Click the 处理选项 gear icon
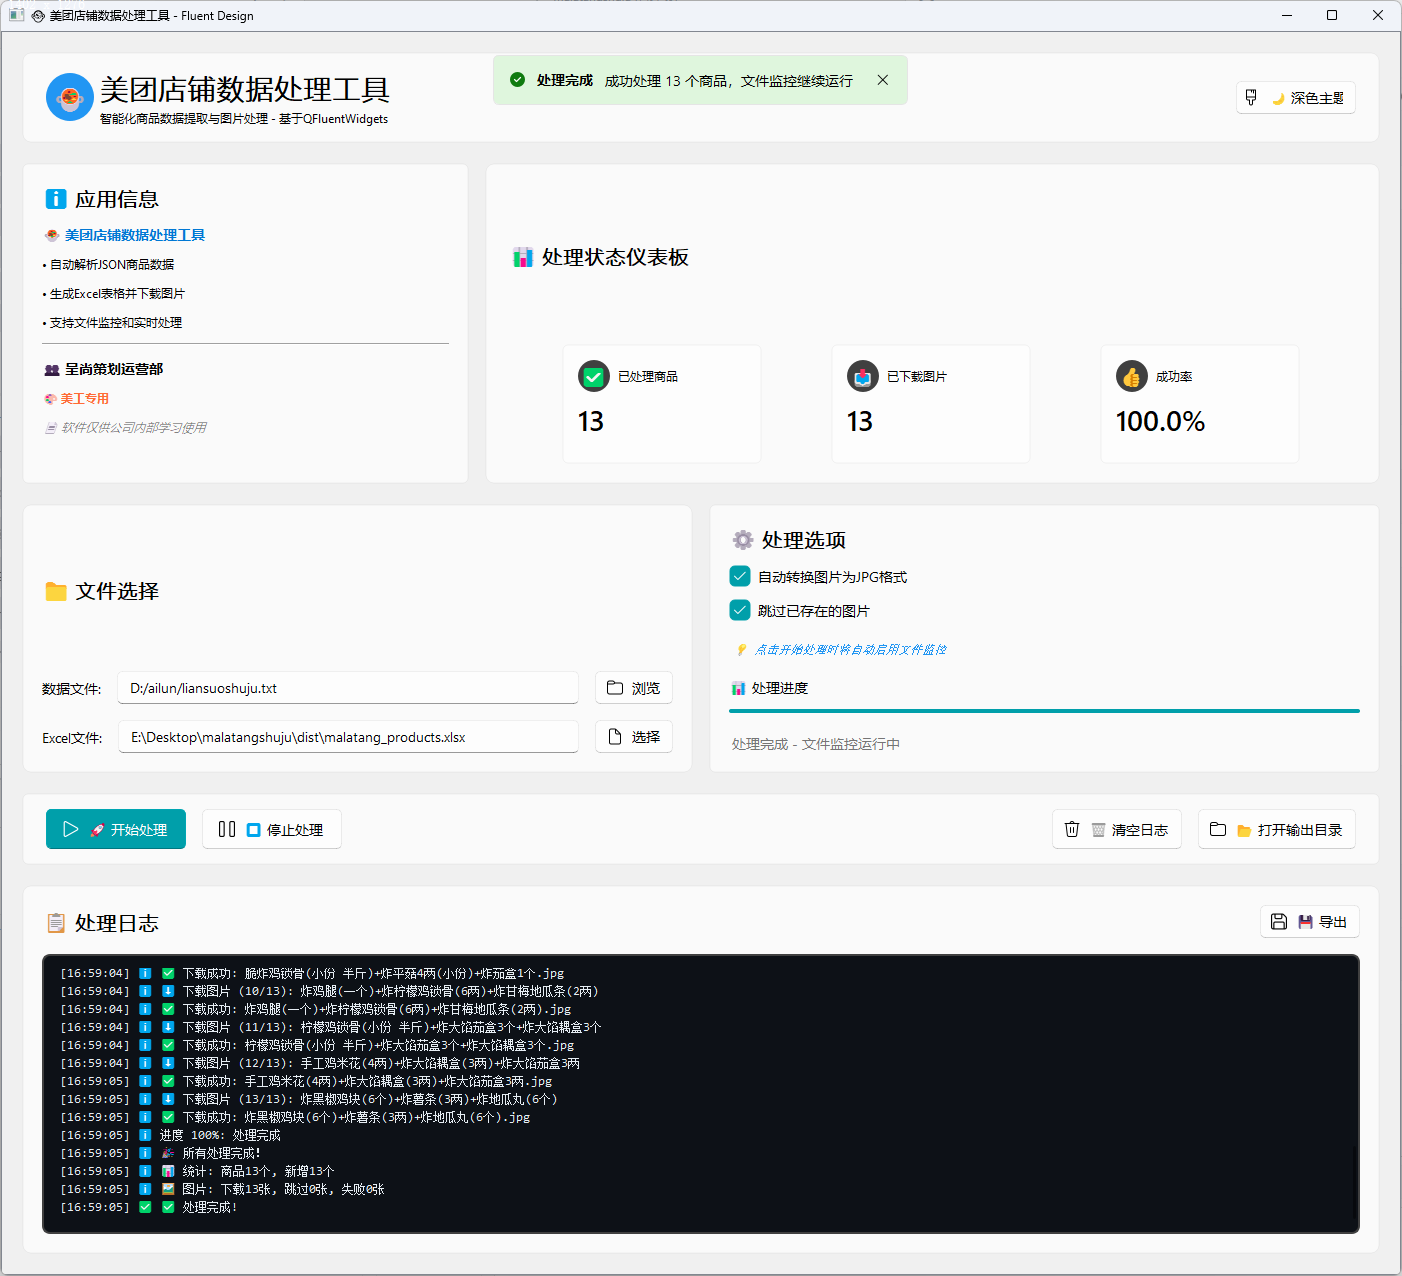The width and height of the screenshot is (1402, 1276). tap(743, 540)
